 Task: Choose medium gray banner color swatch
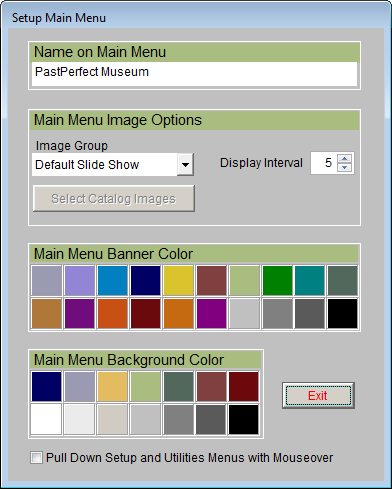click(x=277, y=314)
